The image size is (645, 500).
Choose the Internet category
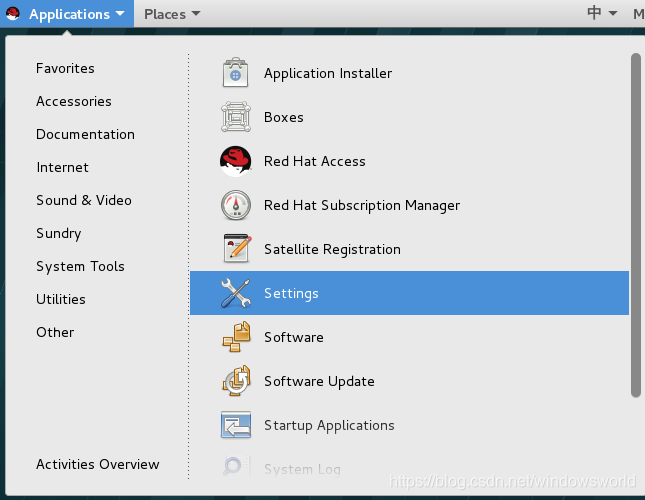tap(62, 167)
